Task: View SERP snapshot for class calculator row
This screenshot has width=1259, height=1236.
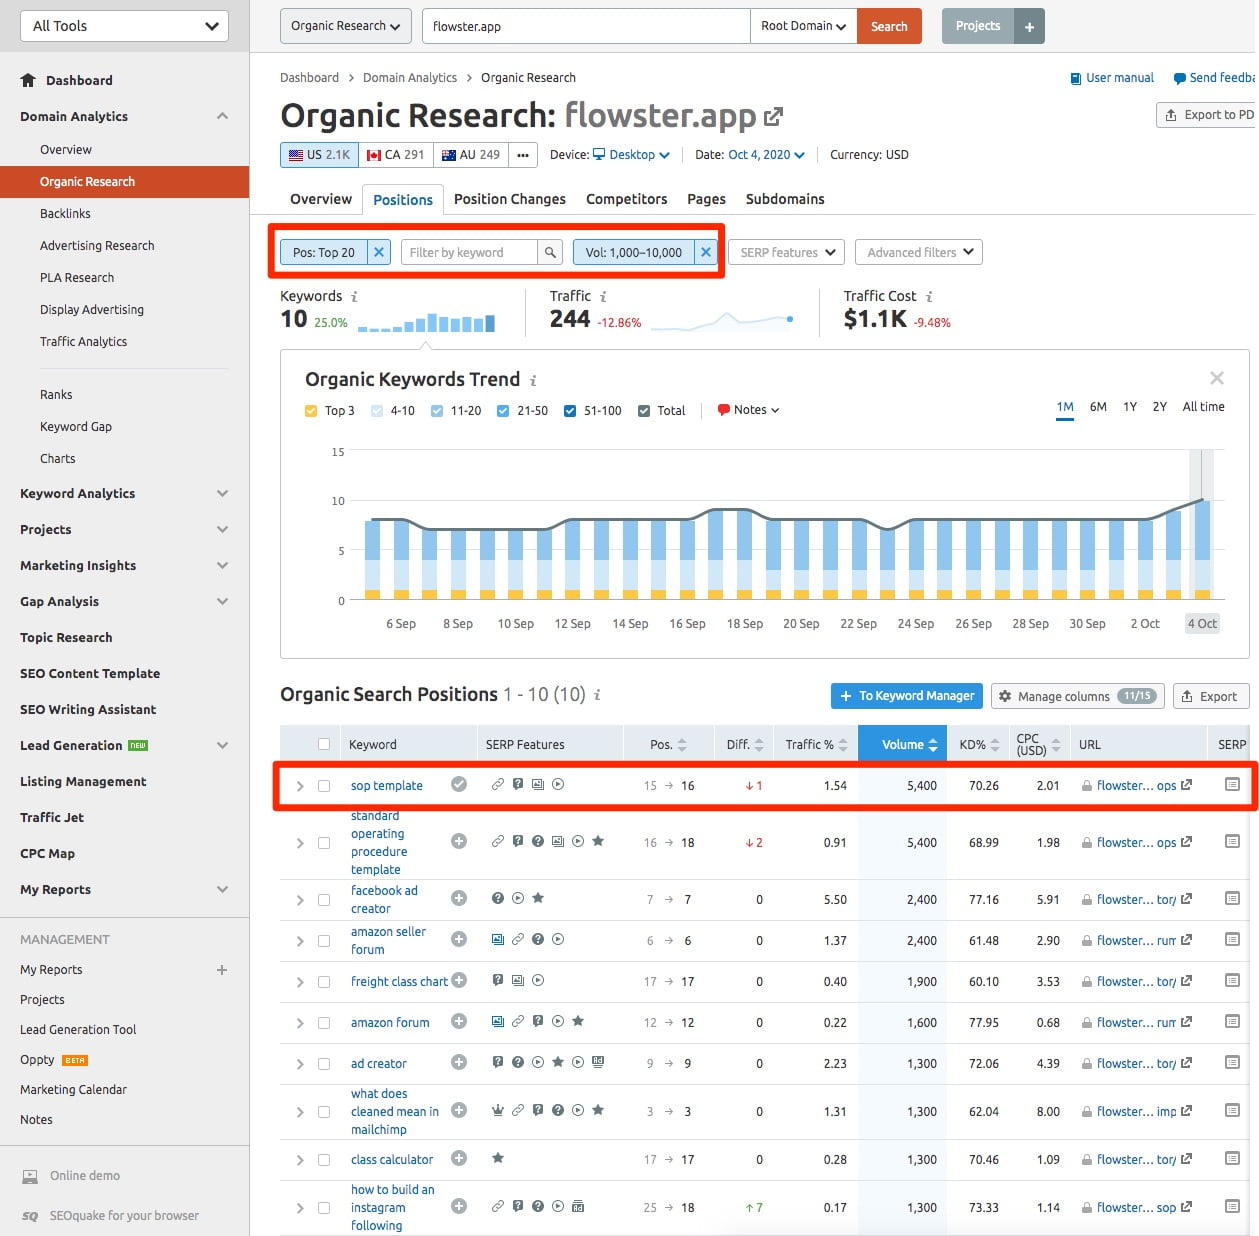Action: tap(1232, 1159)
